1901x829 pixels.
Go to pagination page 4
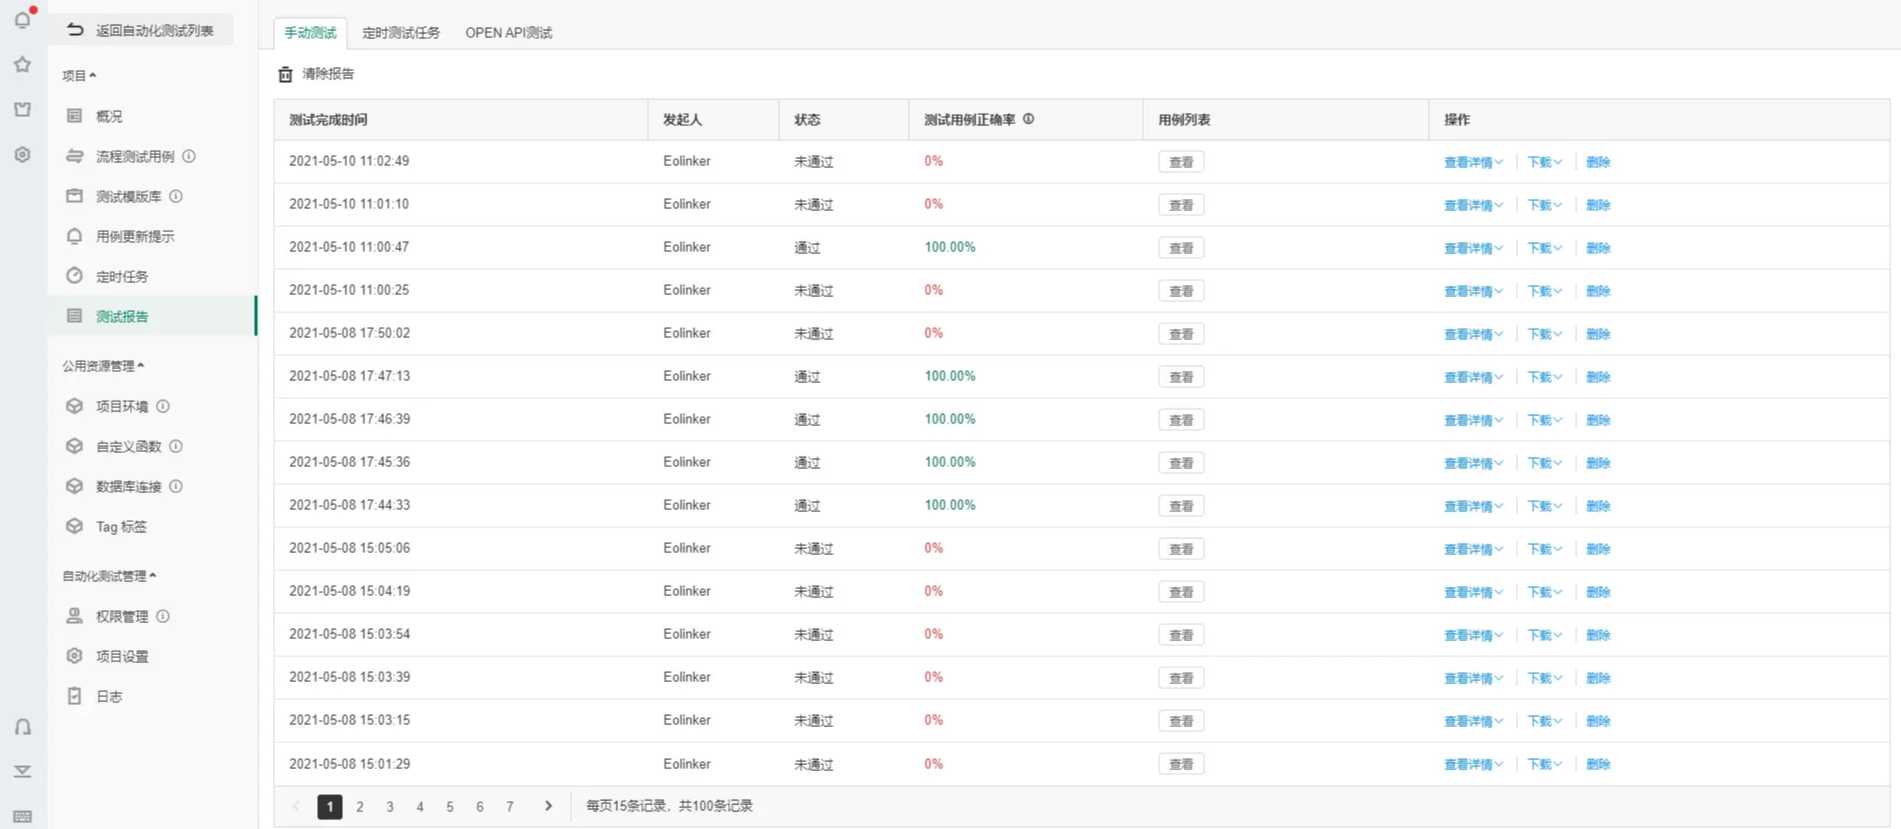[x=420, y=807]
